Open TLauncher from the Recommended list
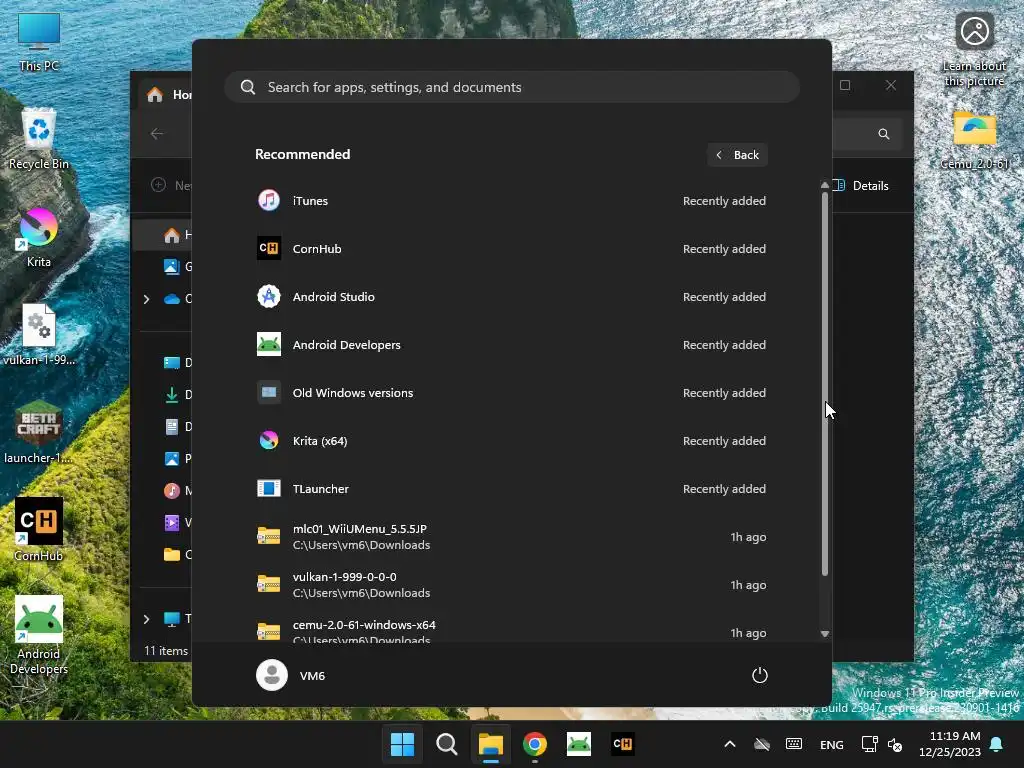Screen dimensions: 1024x768 point(511,488)
